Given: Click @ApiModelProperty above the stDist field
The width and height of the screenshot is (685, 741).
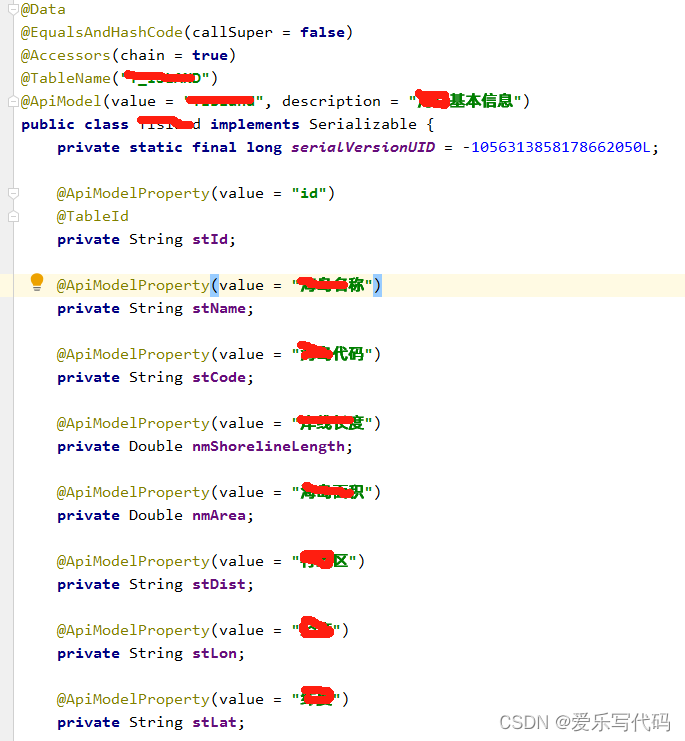Looking at the screenshot, I should pos(133,561).
